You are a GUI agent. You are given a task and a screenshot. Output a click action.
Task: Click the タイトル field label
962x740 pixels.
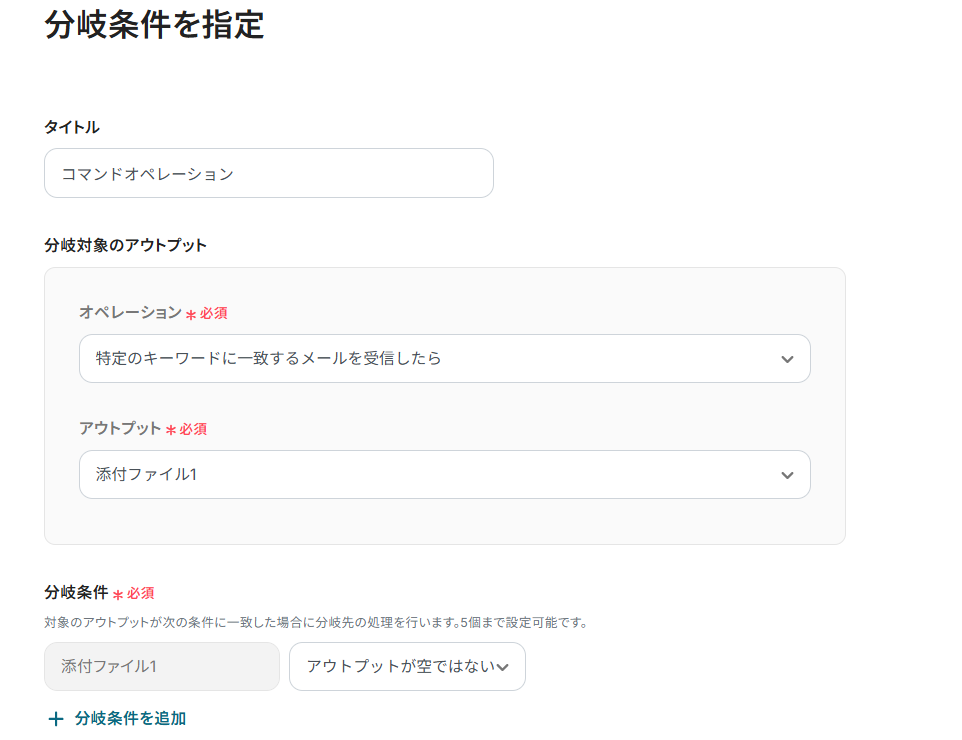pyautogui.click(x=72, y=127)
